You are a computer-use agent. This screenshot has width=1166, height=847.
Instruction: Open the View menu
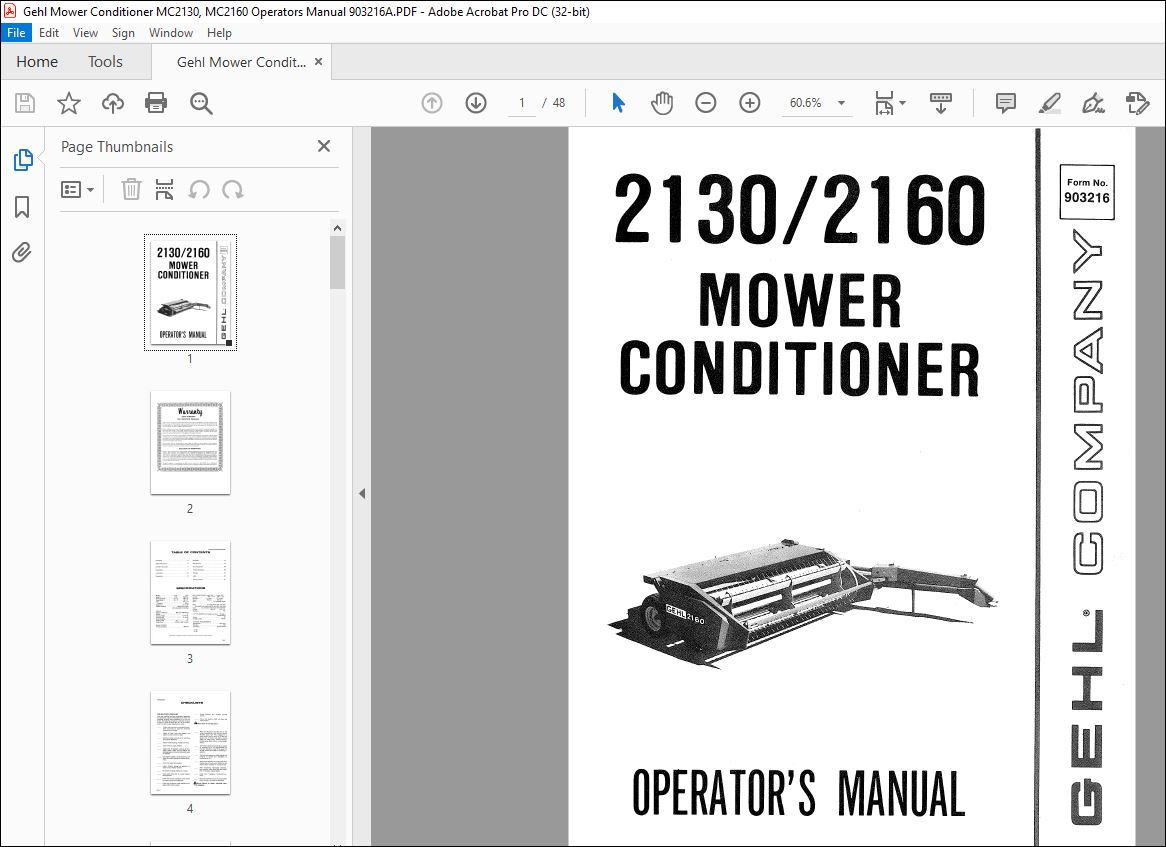pos(85,33)
